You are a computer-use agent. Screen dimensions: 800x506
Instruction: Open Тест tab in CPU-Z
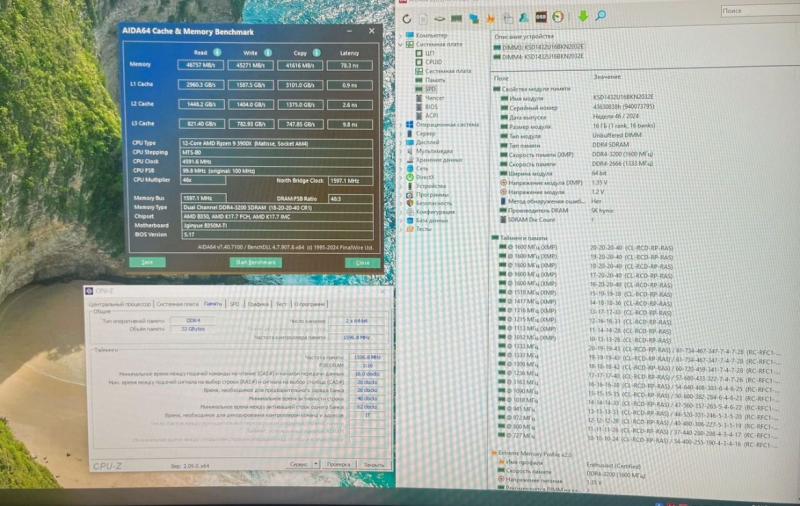click(281, 304)
